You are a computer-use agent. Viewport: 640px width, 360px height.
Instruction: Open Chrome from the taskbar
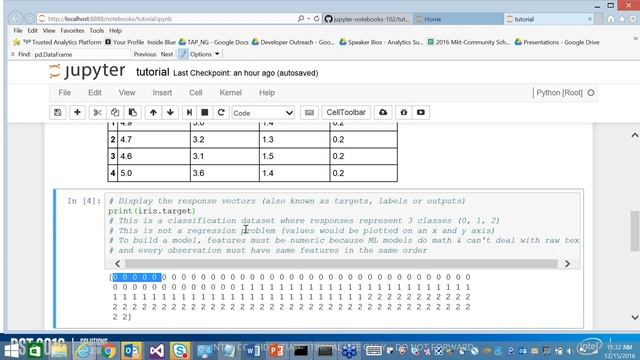[108, 351]
